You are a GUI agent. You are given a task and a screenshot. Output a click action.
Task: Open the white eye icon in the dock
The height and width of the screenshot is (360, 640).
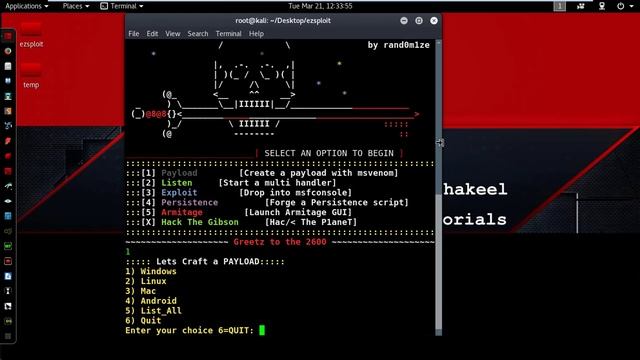tap(8, 201)
